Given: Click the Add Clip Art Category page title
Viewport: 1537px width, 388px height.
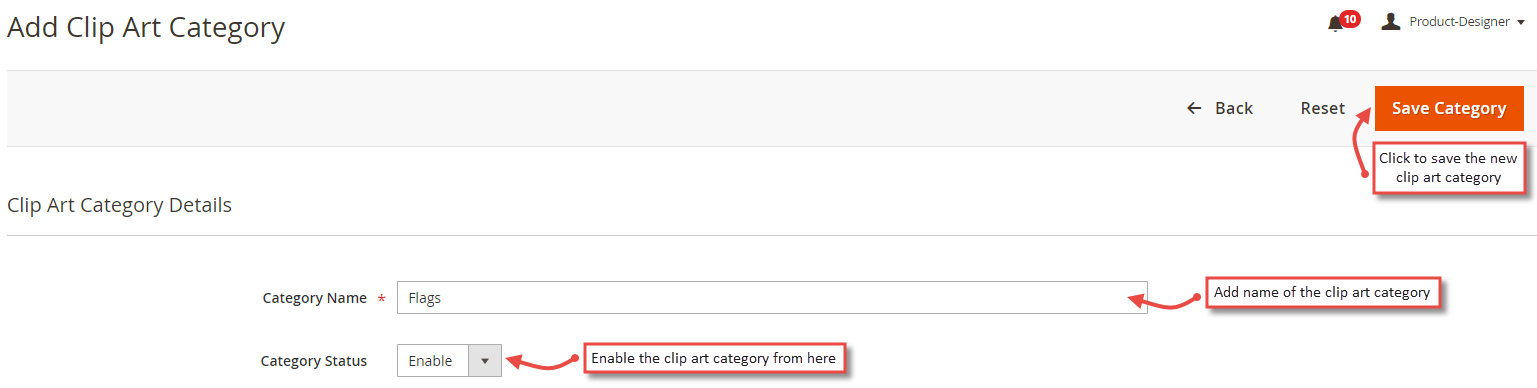Looking at the screenshot, I should [146, 27].
